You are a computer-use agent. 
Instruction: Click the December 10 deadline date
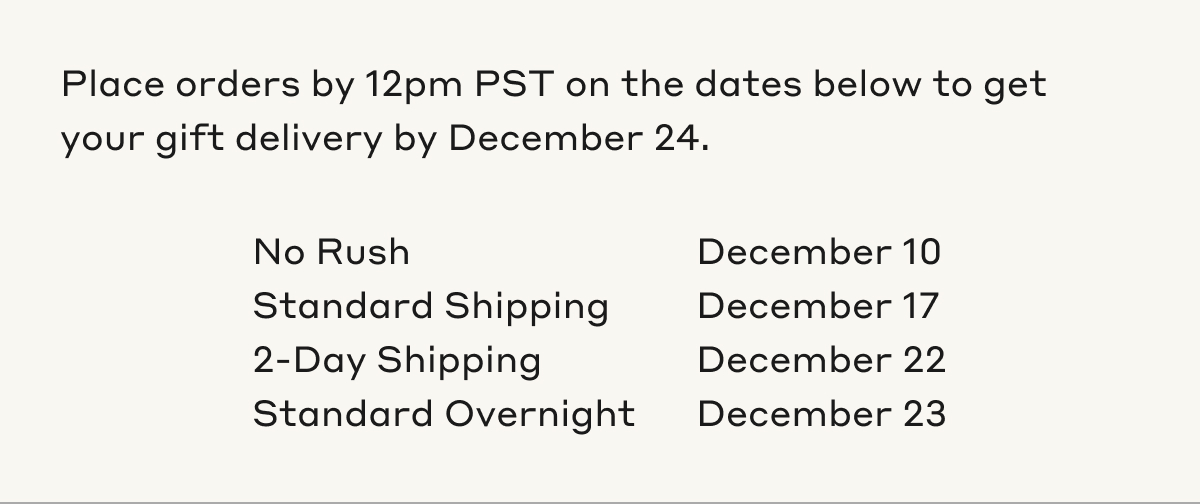(819, 252)
